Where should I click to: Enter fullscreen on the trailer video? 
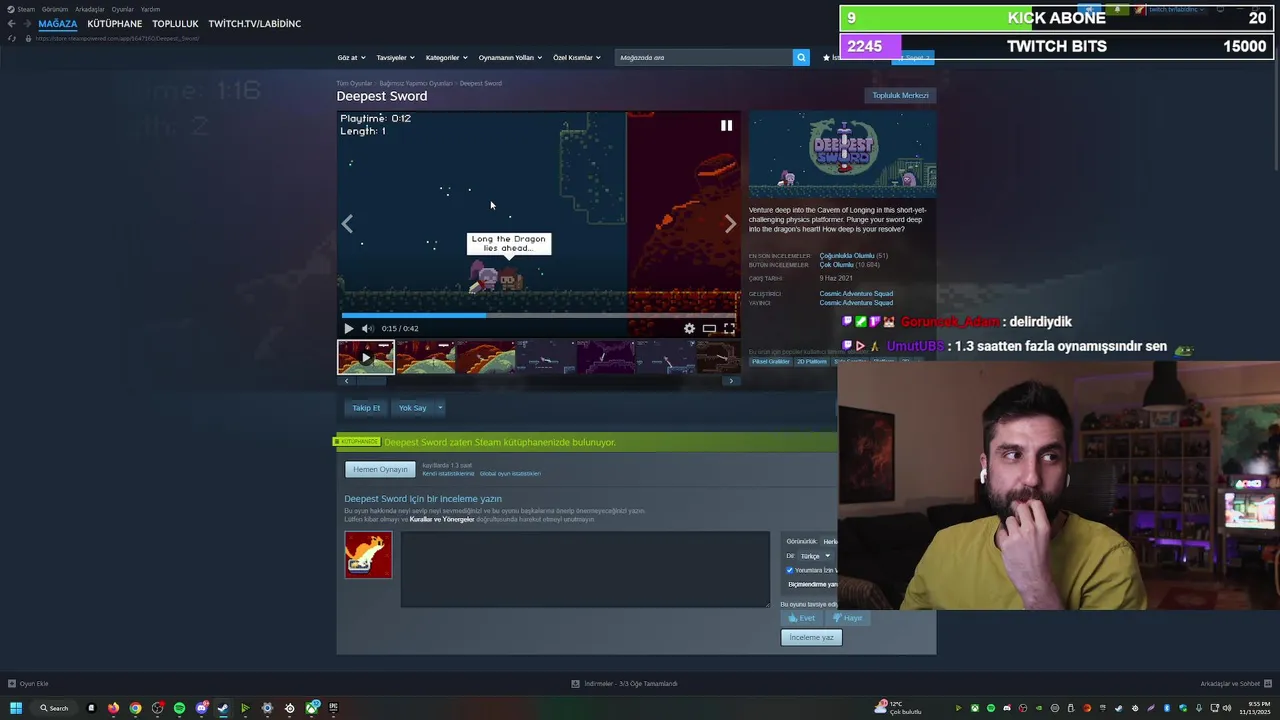pos(729,328)
